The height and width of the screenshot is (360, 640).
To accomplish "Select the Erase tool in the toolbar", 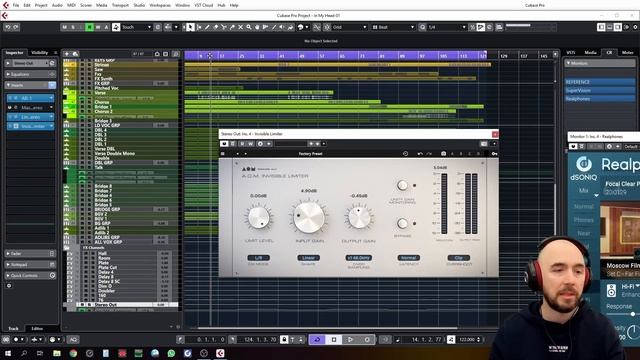I will click(x=216, y=27).
